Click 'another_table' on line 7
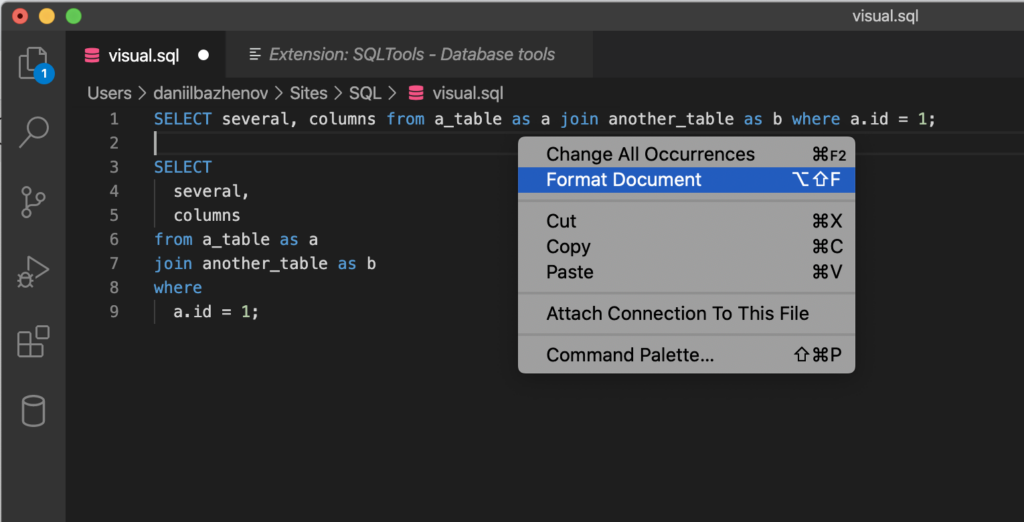This screenshot has height=522, width=1024. pos(265,263)
